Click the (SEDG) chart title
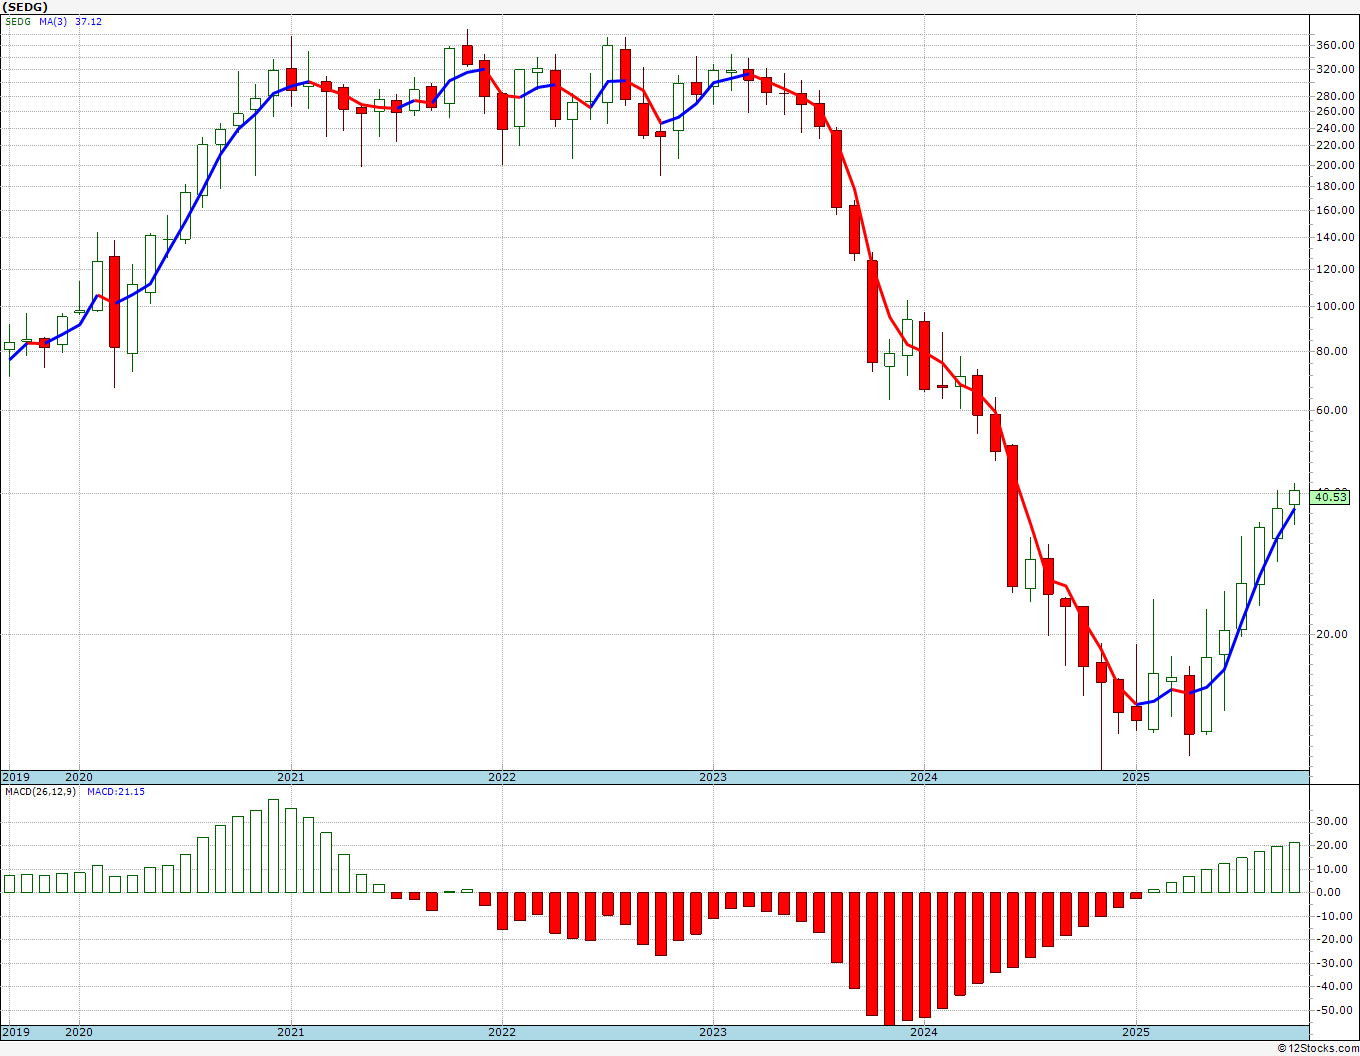This screenshot has width=1360, height=1056. (x=24, y=7)
